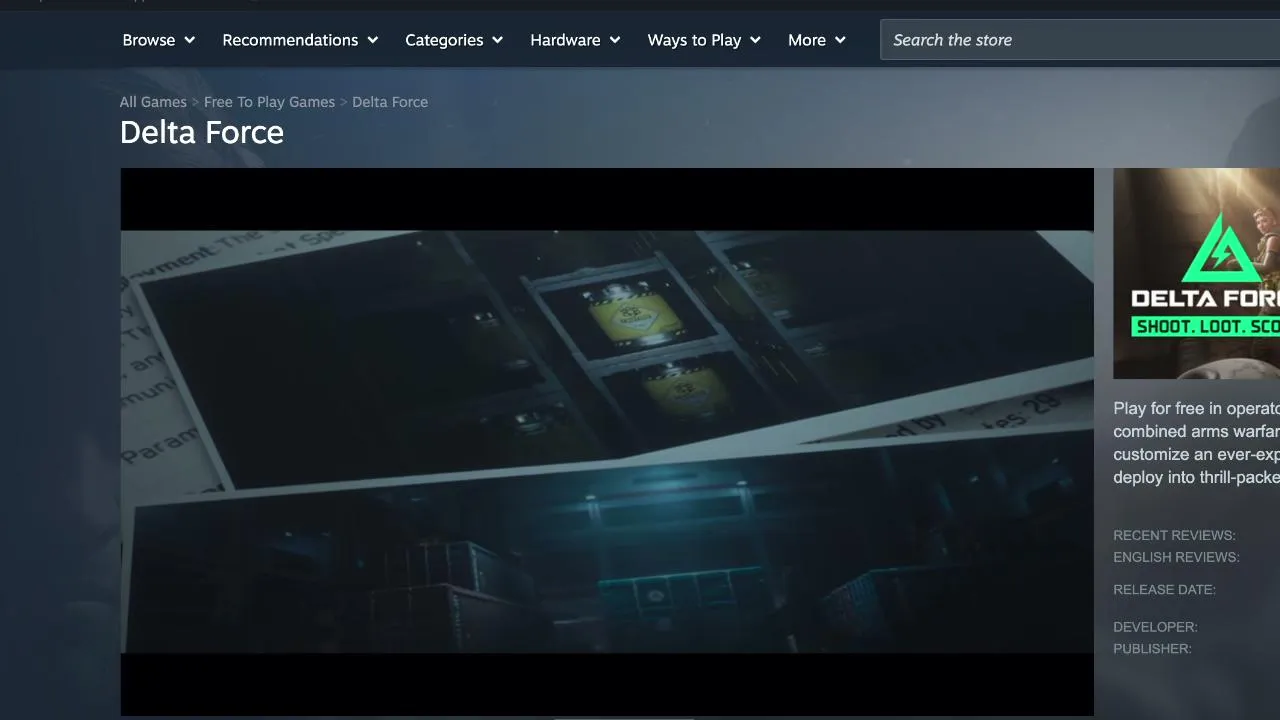Click the DEVELOPER label
This screenshot has width=1280, height=720.
click(x=1155, y=627)
